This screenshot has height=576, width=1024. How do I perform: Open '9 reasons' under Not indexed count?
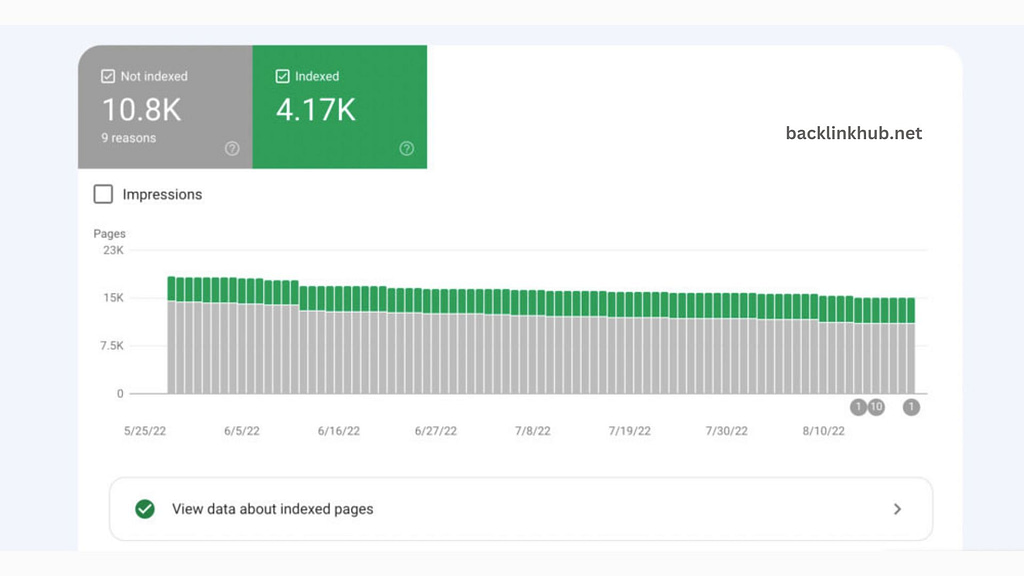click(128, 138)
